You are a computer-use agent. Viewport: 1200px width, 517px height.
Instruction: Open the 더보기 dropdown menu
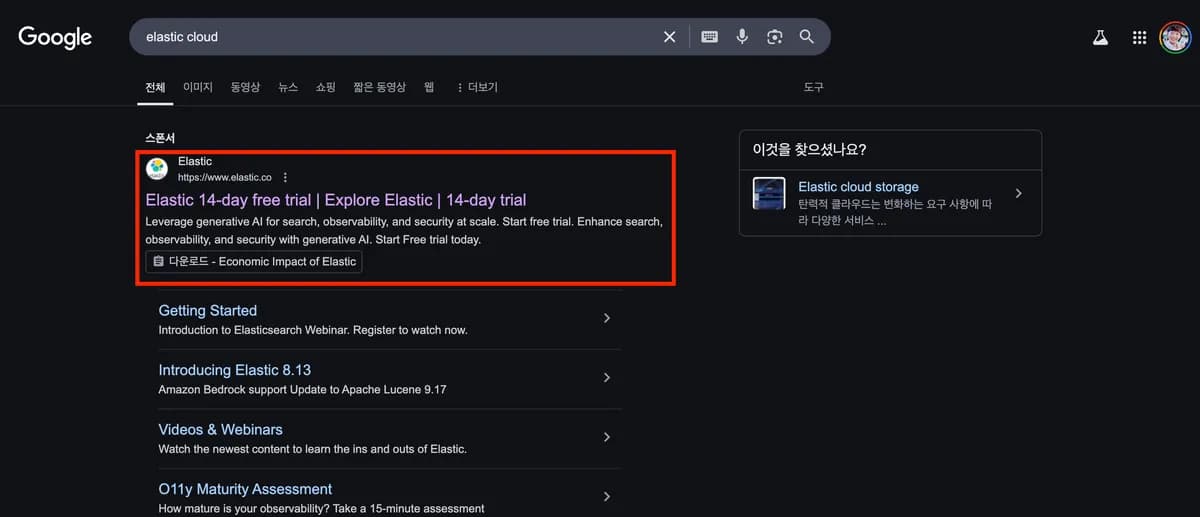tap(477, 88)
